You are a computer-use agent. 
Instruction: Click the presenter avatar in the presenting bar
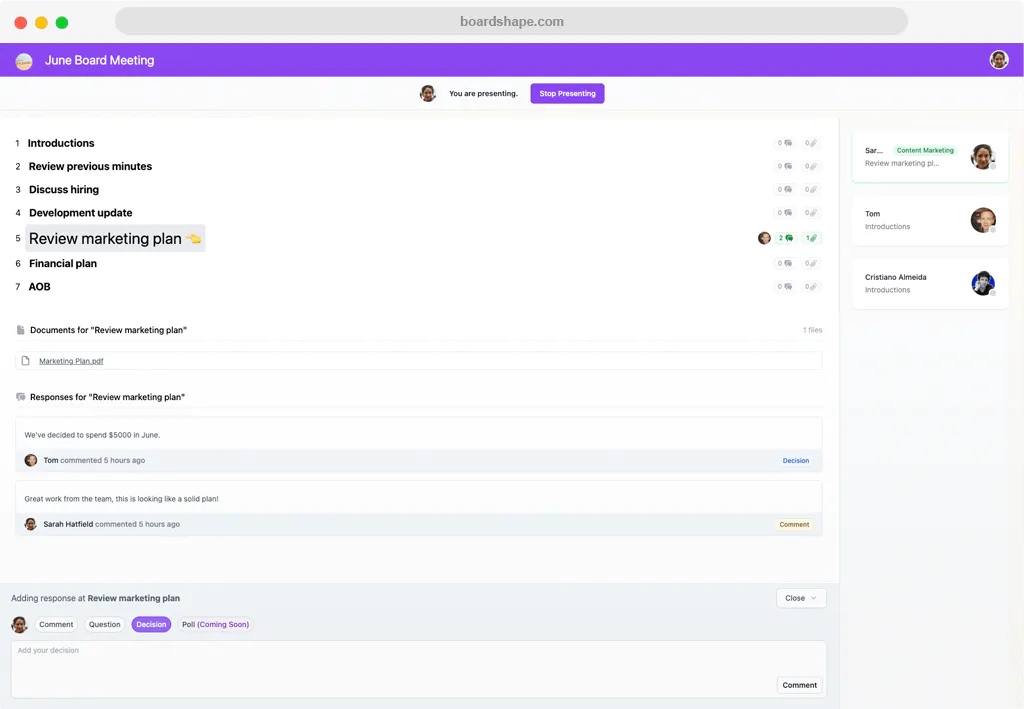point(428,93)
